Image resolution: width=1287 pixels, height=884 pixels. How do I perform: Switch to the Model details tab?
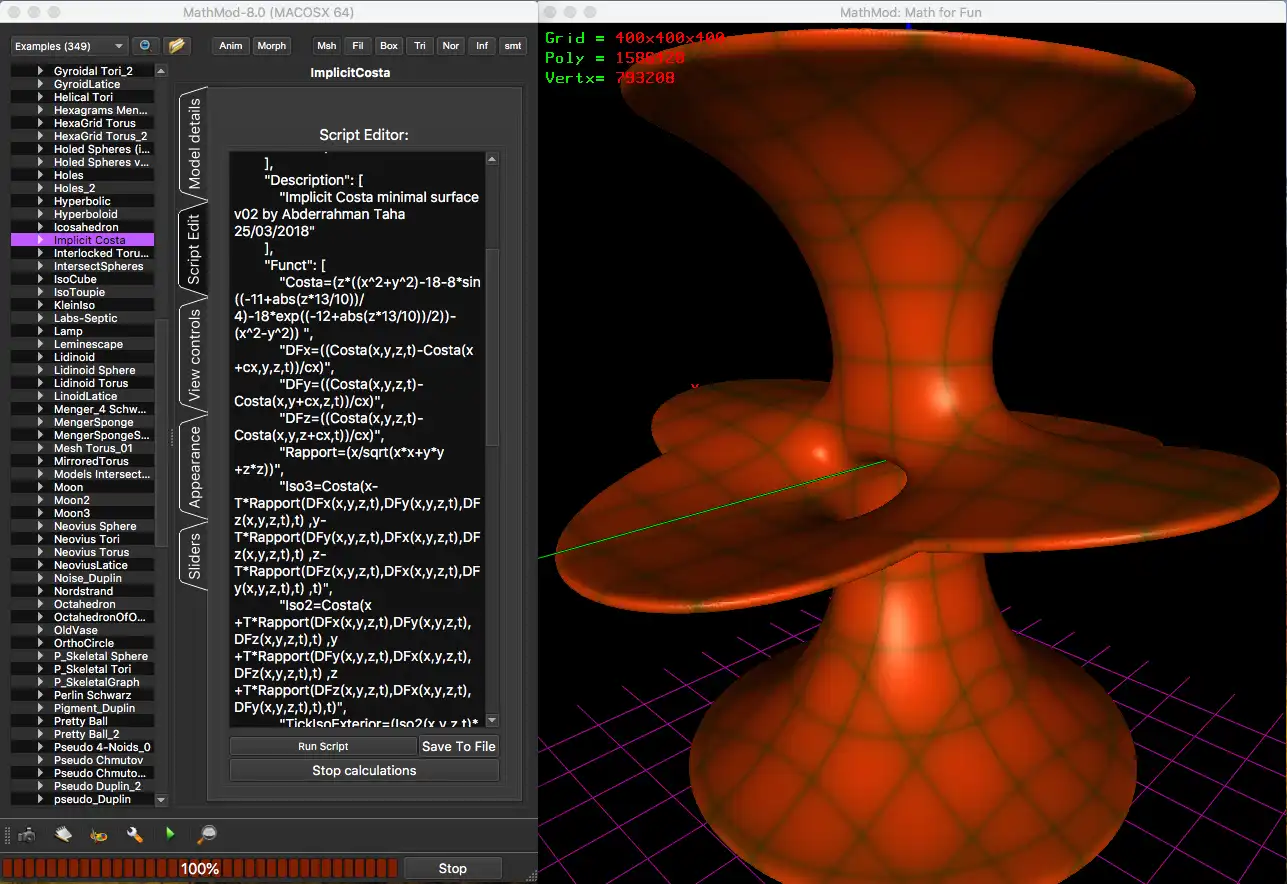point(194,143)
